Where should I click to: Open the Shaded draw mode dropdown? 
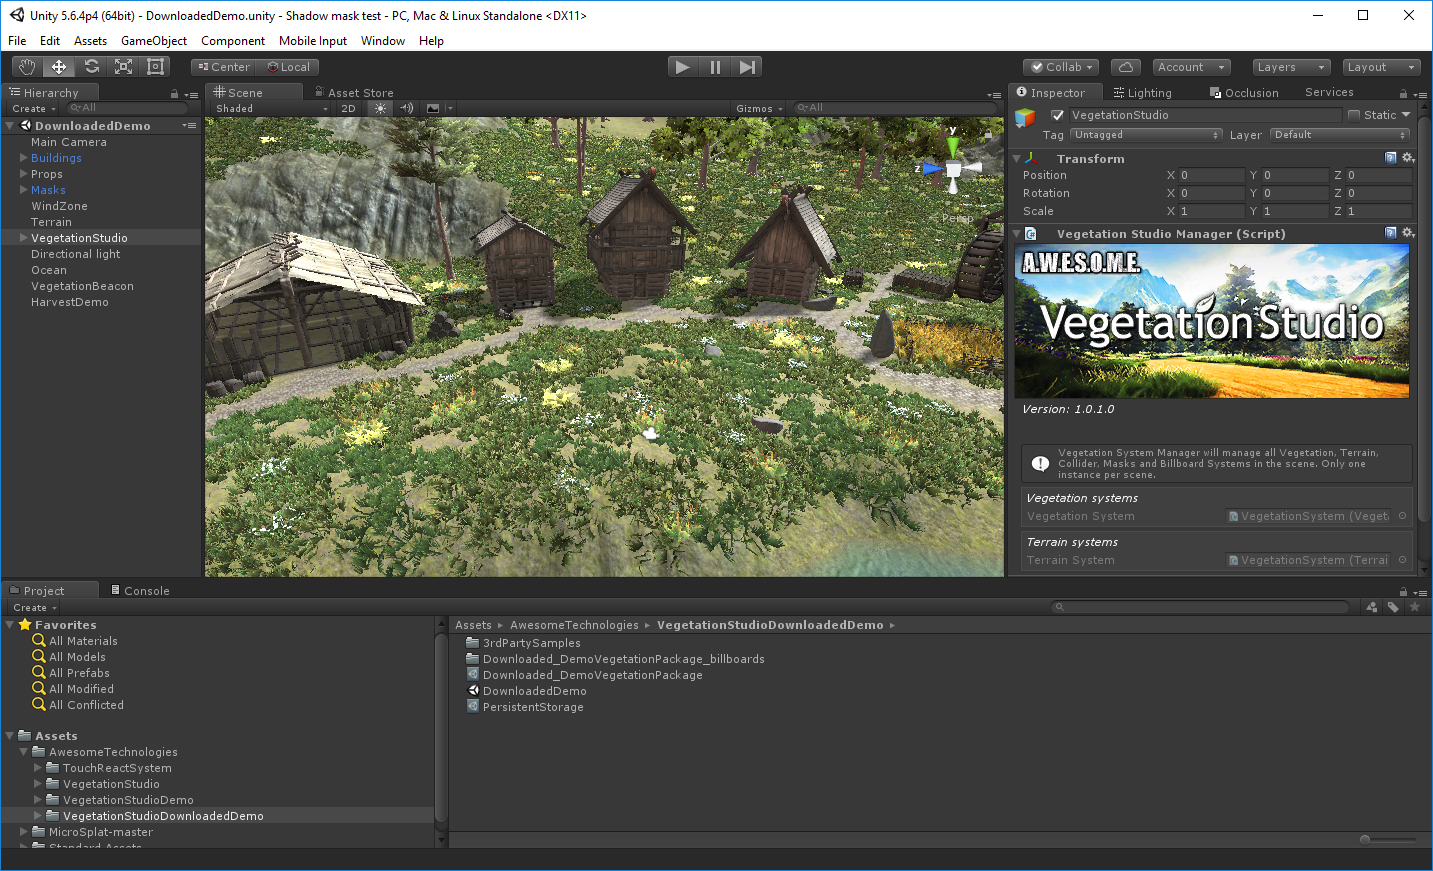(x=271, y=108)
